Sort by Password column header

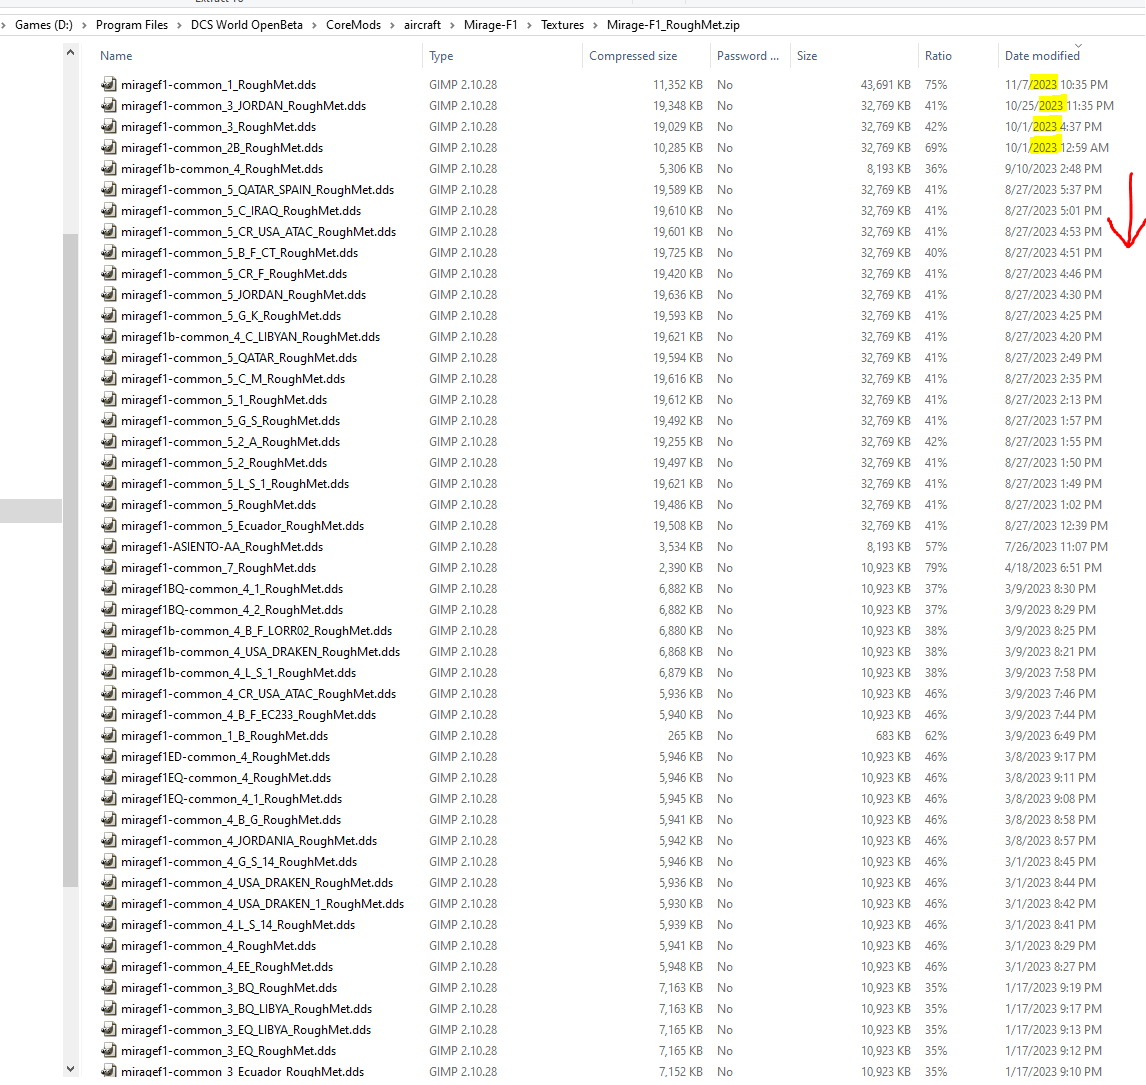[x=750, y=56]
